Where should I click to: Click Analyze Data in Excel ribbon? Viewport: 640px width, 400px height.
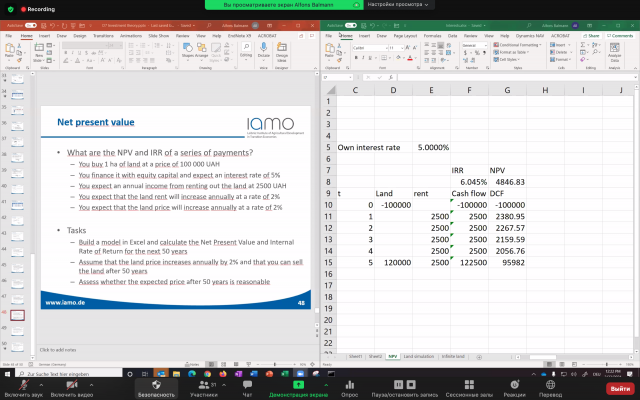[x=613, y=56]
